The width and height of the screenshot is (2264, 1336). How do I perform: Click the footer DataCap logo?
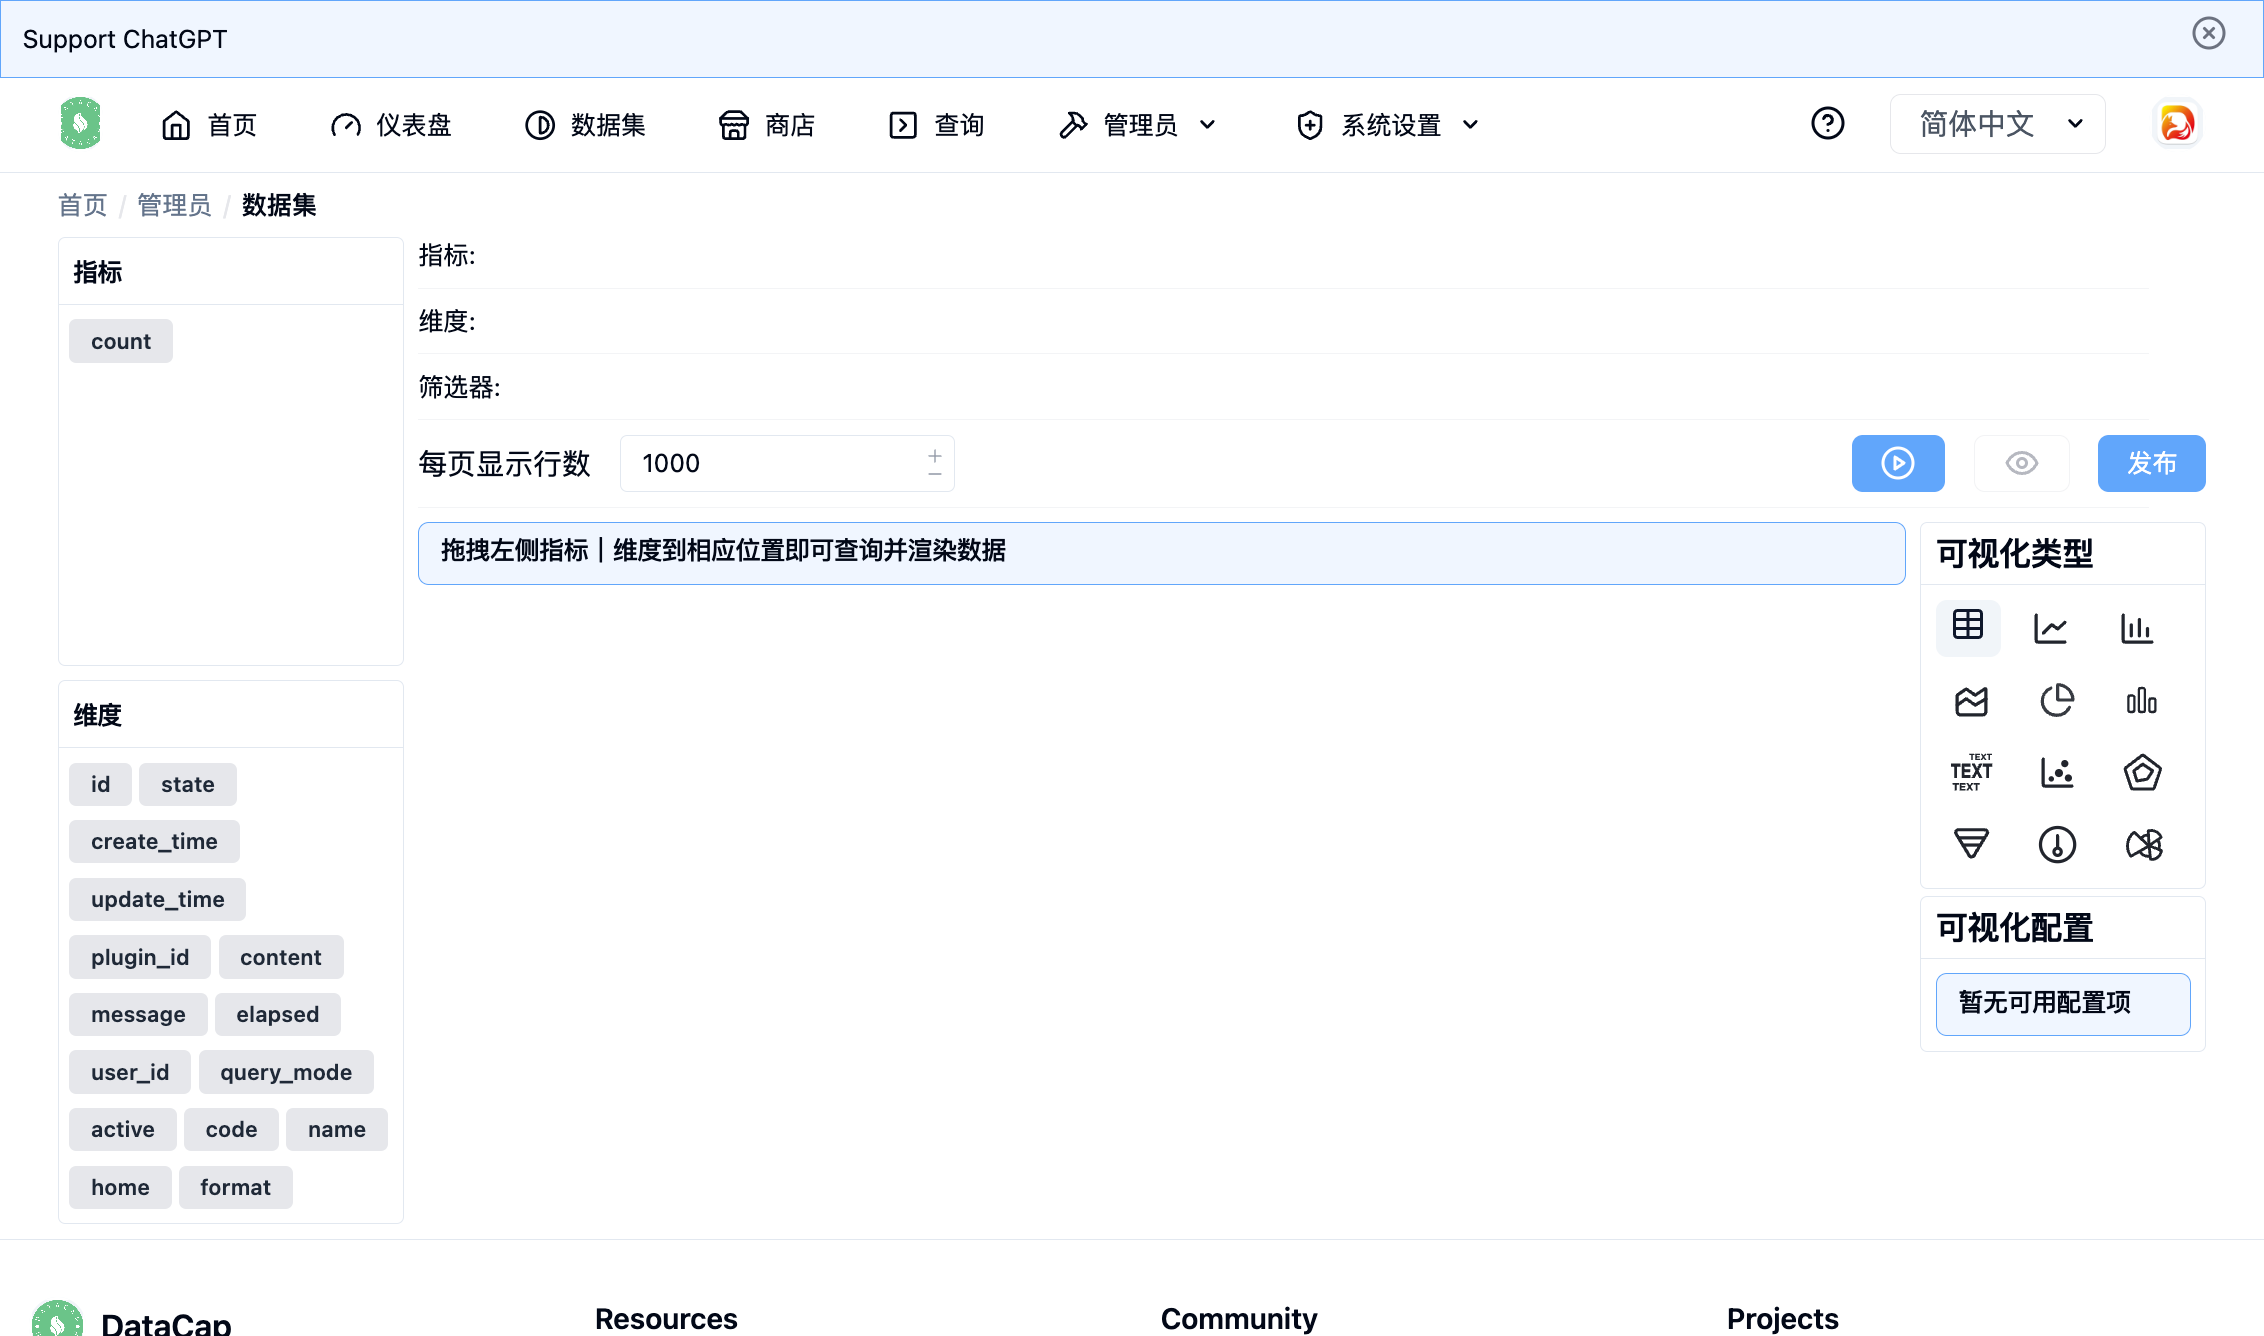pos(57,1318)
